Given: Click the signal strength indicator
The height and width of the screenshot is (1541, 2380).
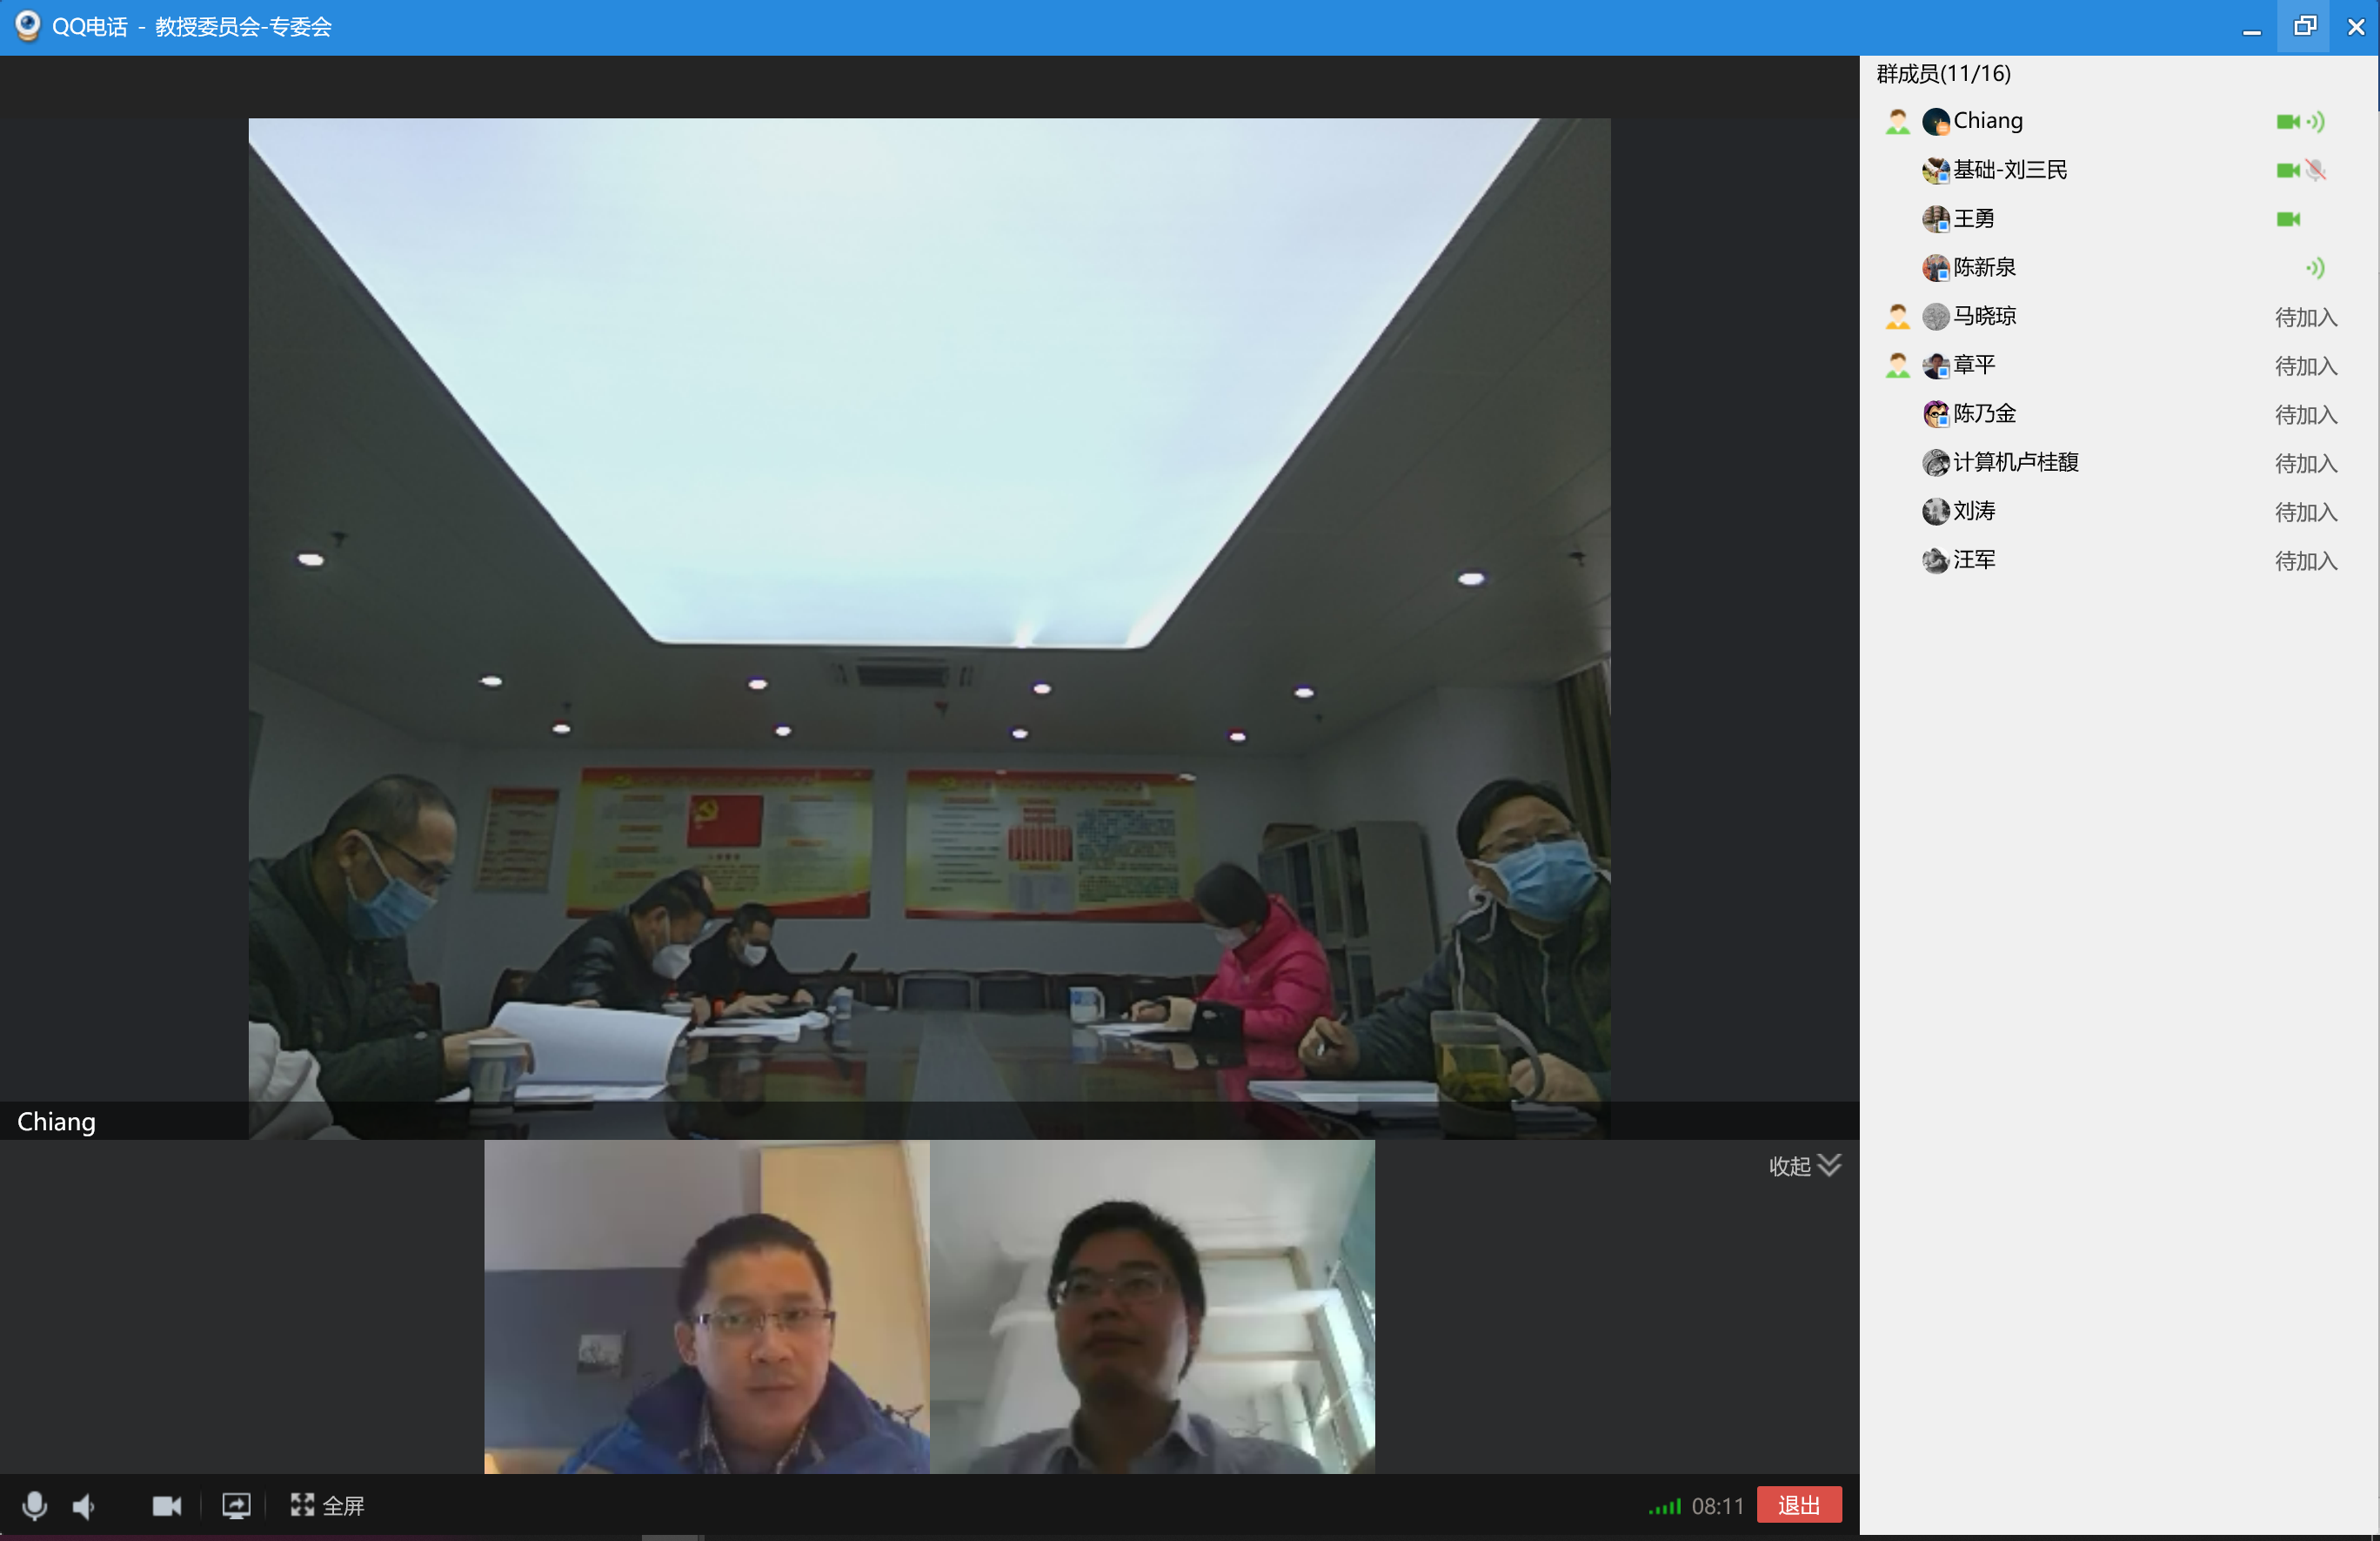Looking at the screenshot, I should coord(1665,1506).
